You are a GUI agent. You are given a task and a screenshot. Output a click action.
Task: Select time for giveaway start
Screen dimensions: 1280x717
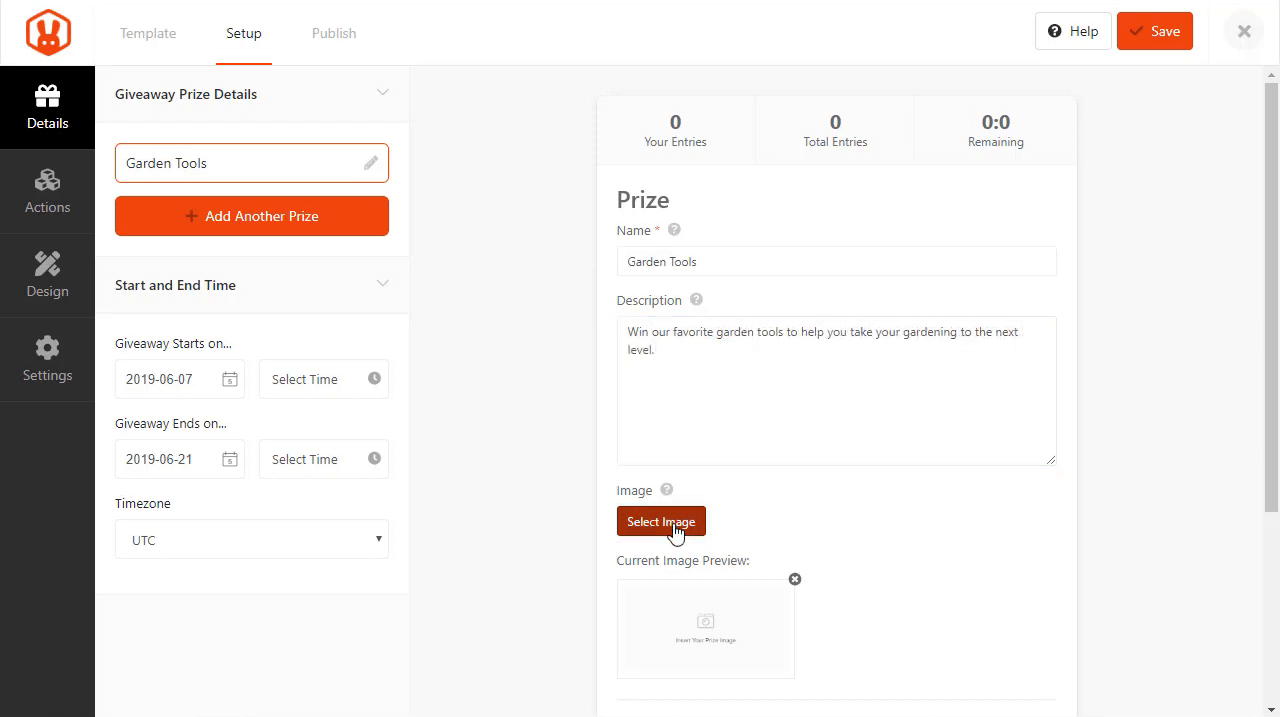click(x=324, y=380)
